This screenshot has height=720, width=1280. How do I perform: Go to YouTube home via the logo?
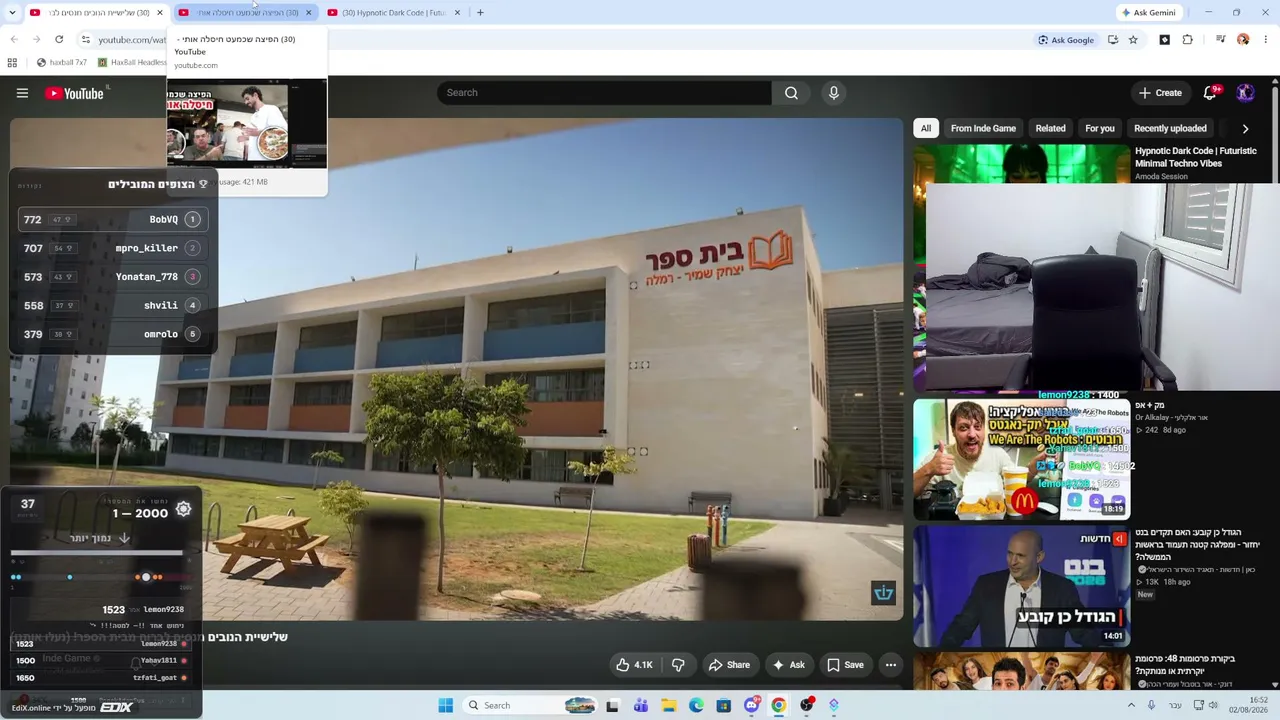click(x=75, y=93)
